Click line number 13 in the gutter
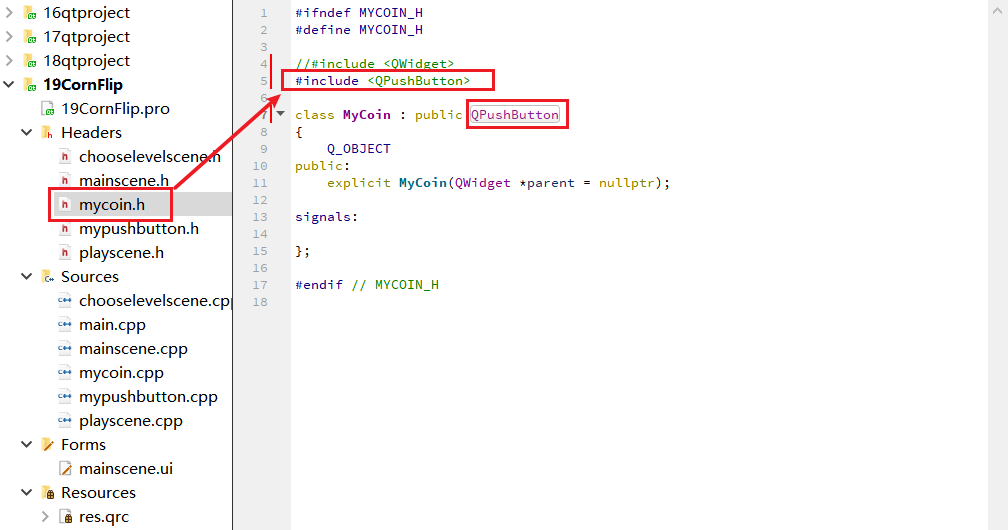Image resolution: width=1008 pixels, height=530 pixels. point(260,217)
